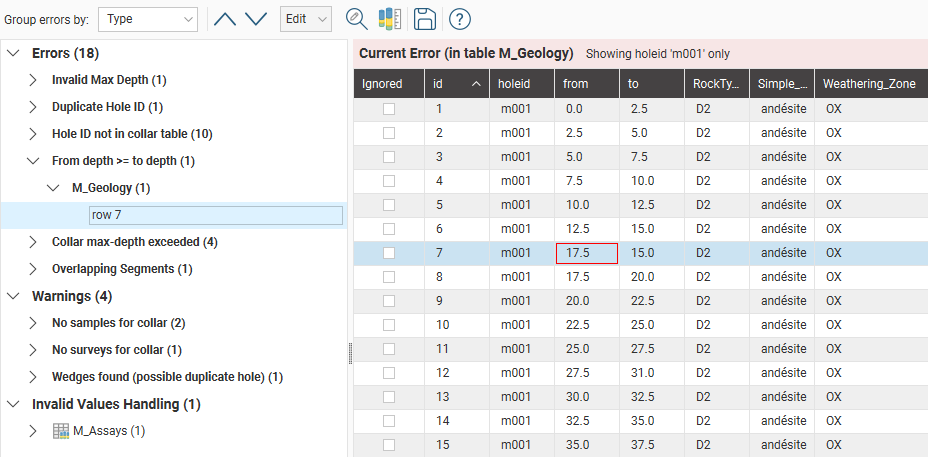
Task: Expand the Invalid Max Depth (1) node
Action: (33, 80)
